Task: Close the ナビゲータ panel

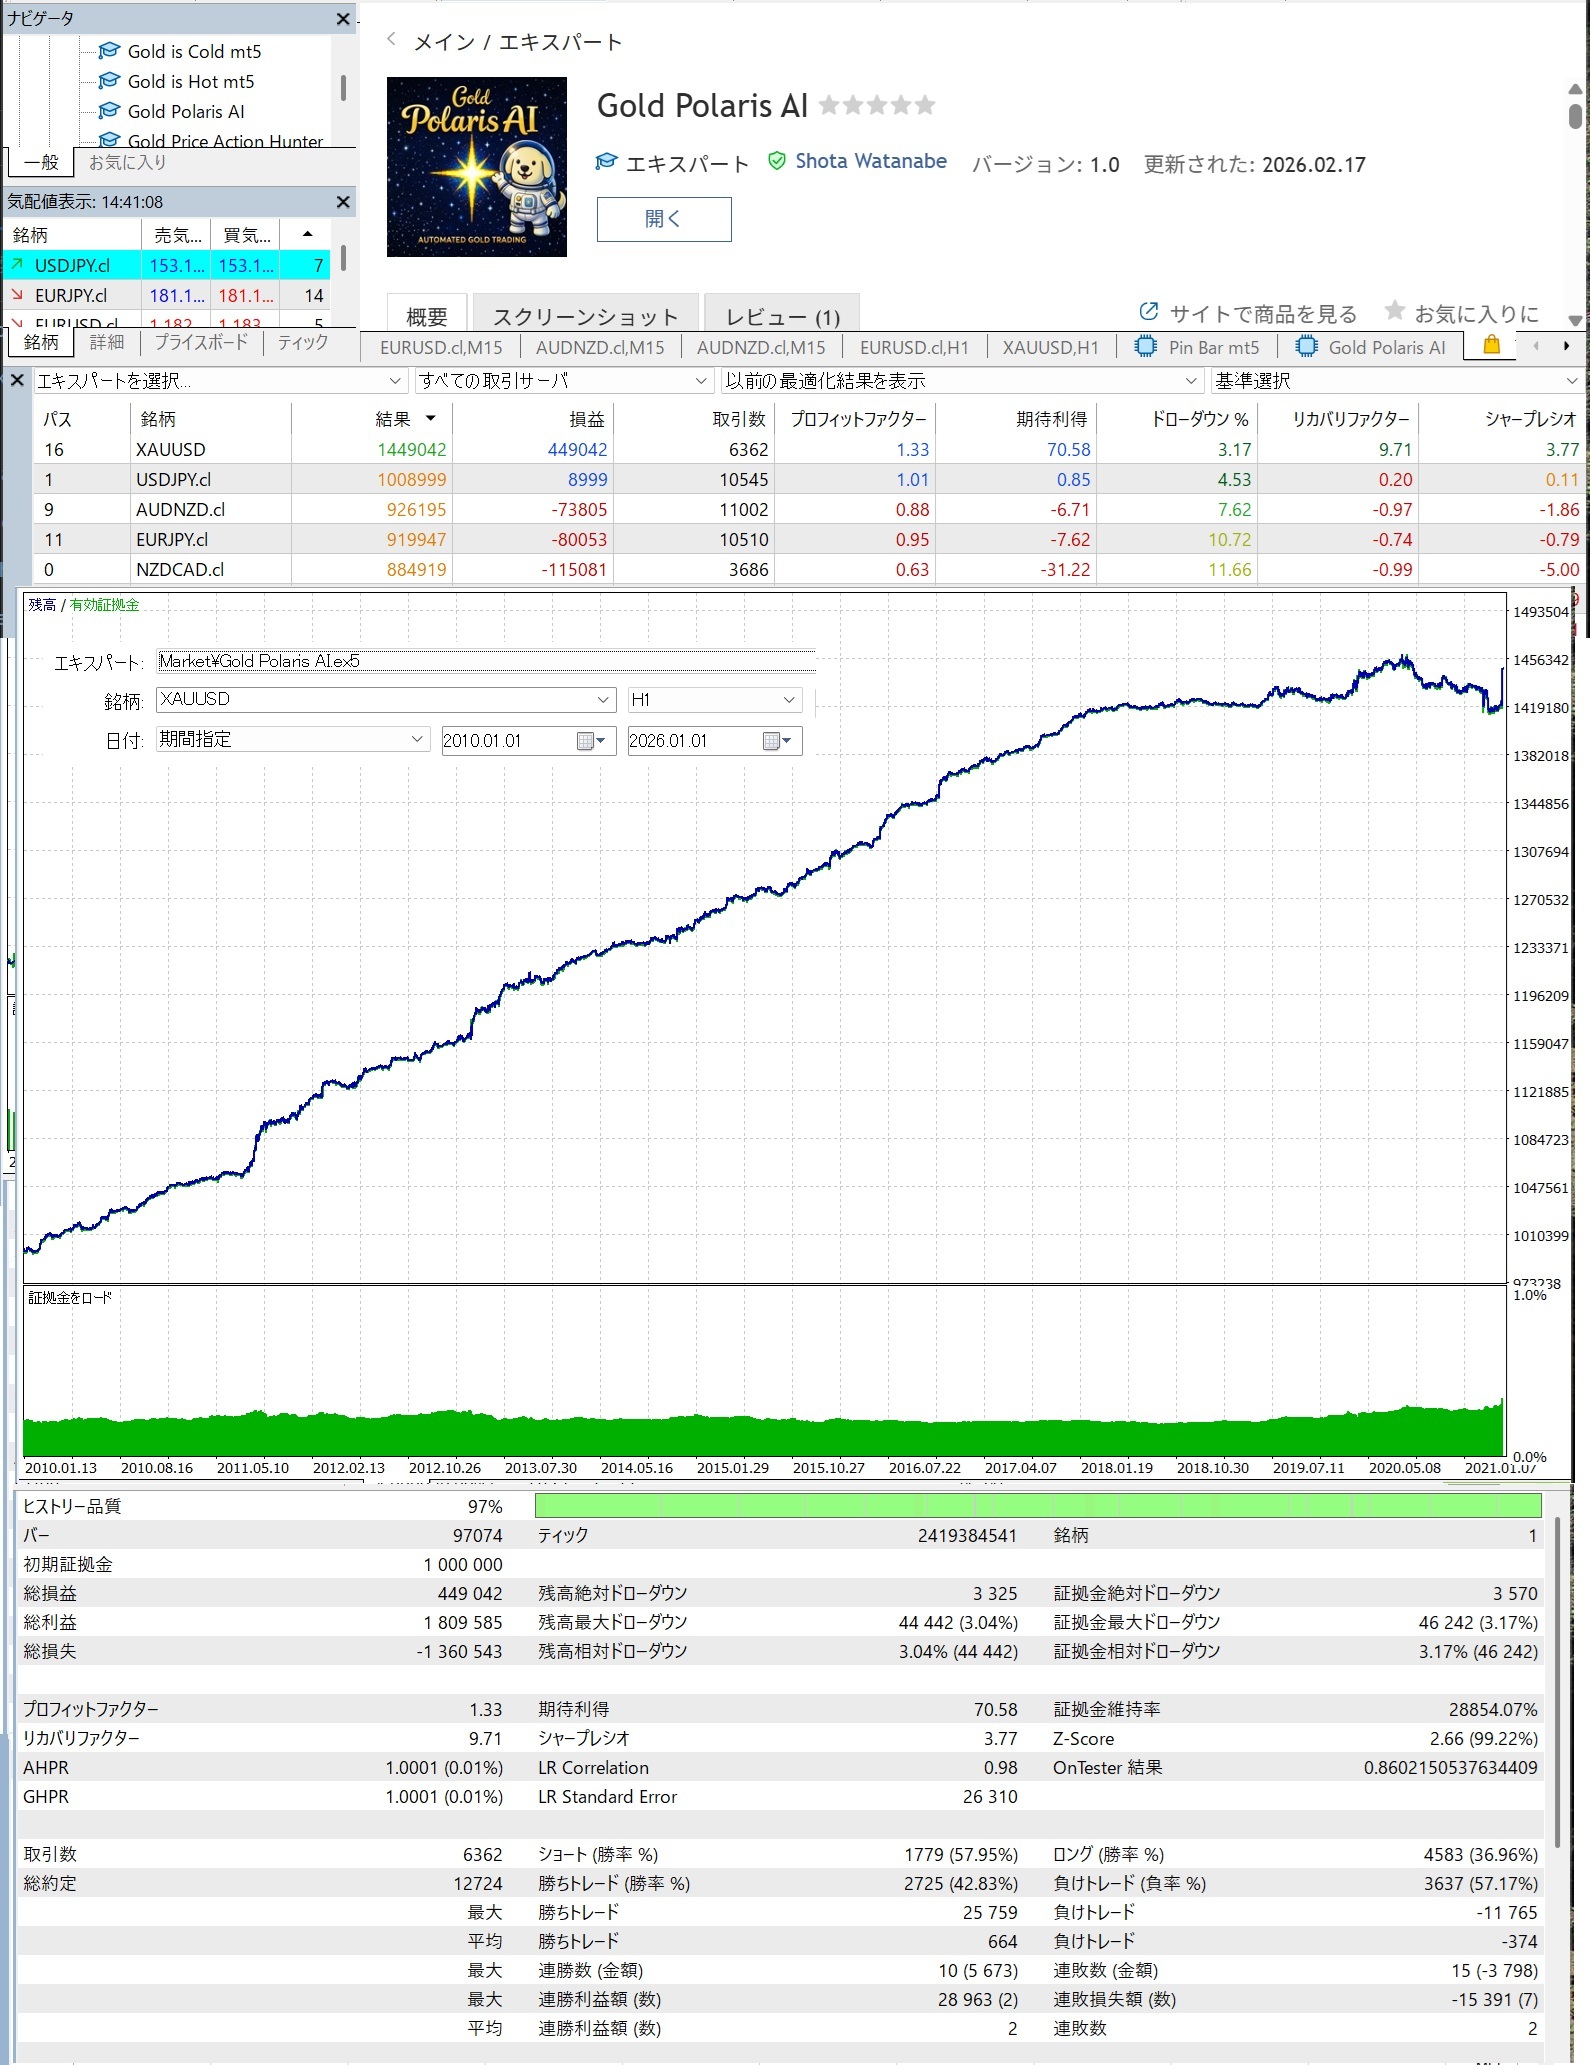Action: coord(343,19)
